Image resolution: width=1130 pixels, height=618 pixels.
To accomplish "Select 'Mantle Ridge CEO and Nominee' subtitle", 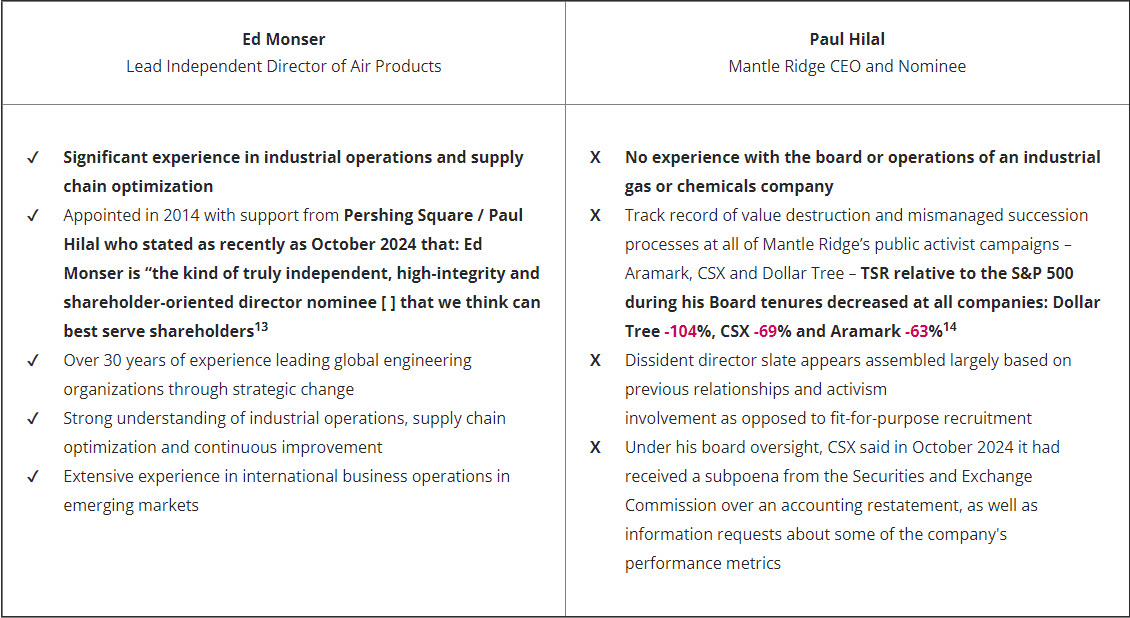I will point(847,66).
